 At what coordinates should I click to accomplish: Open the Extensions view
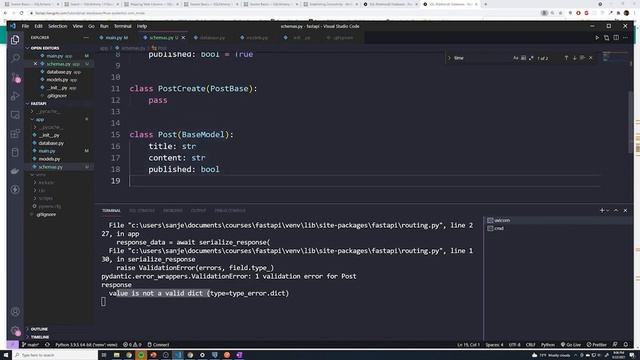point(15,133)
